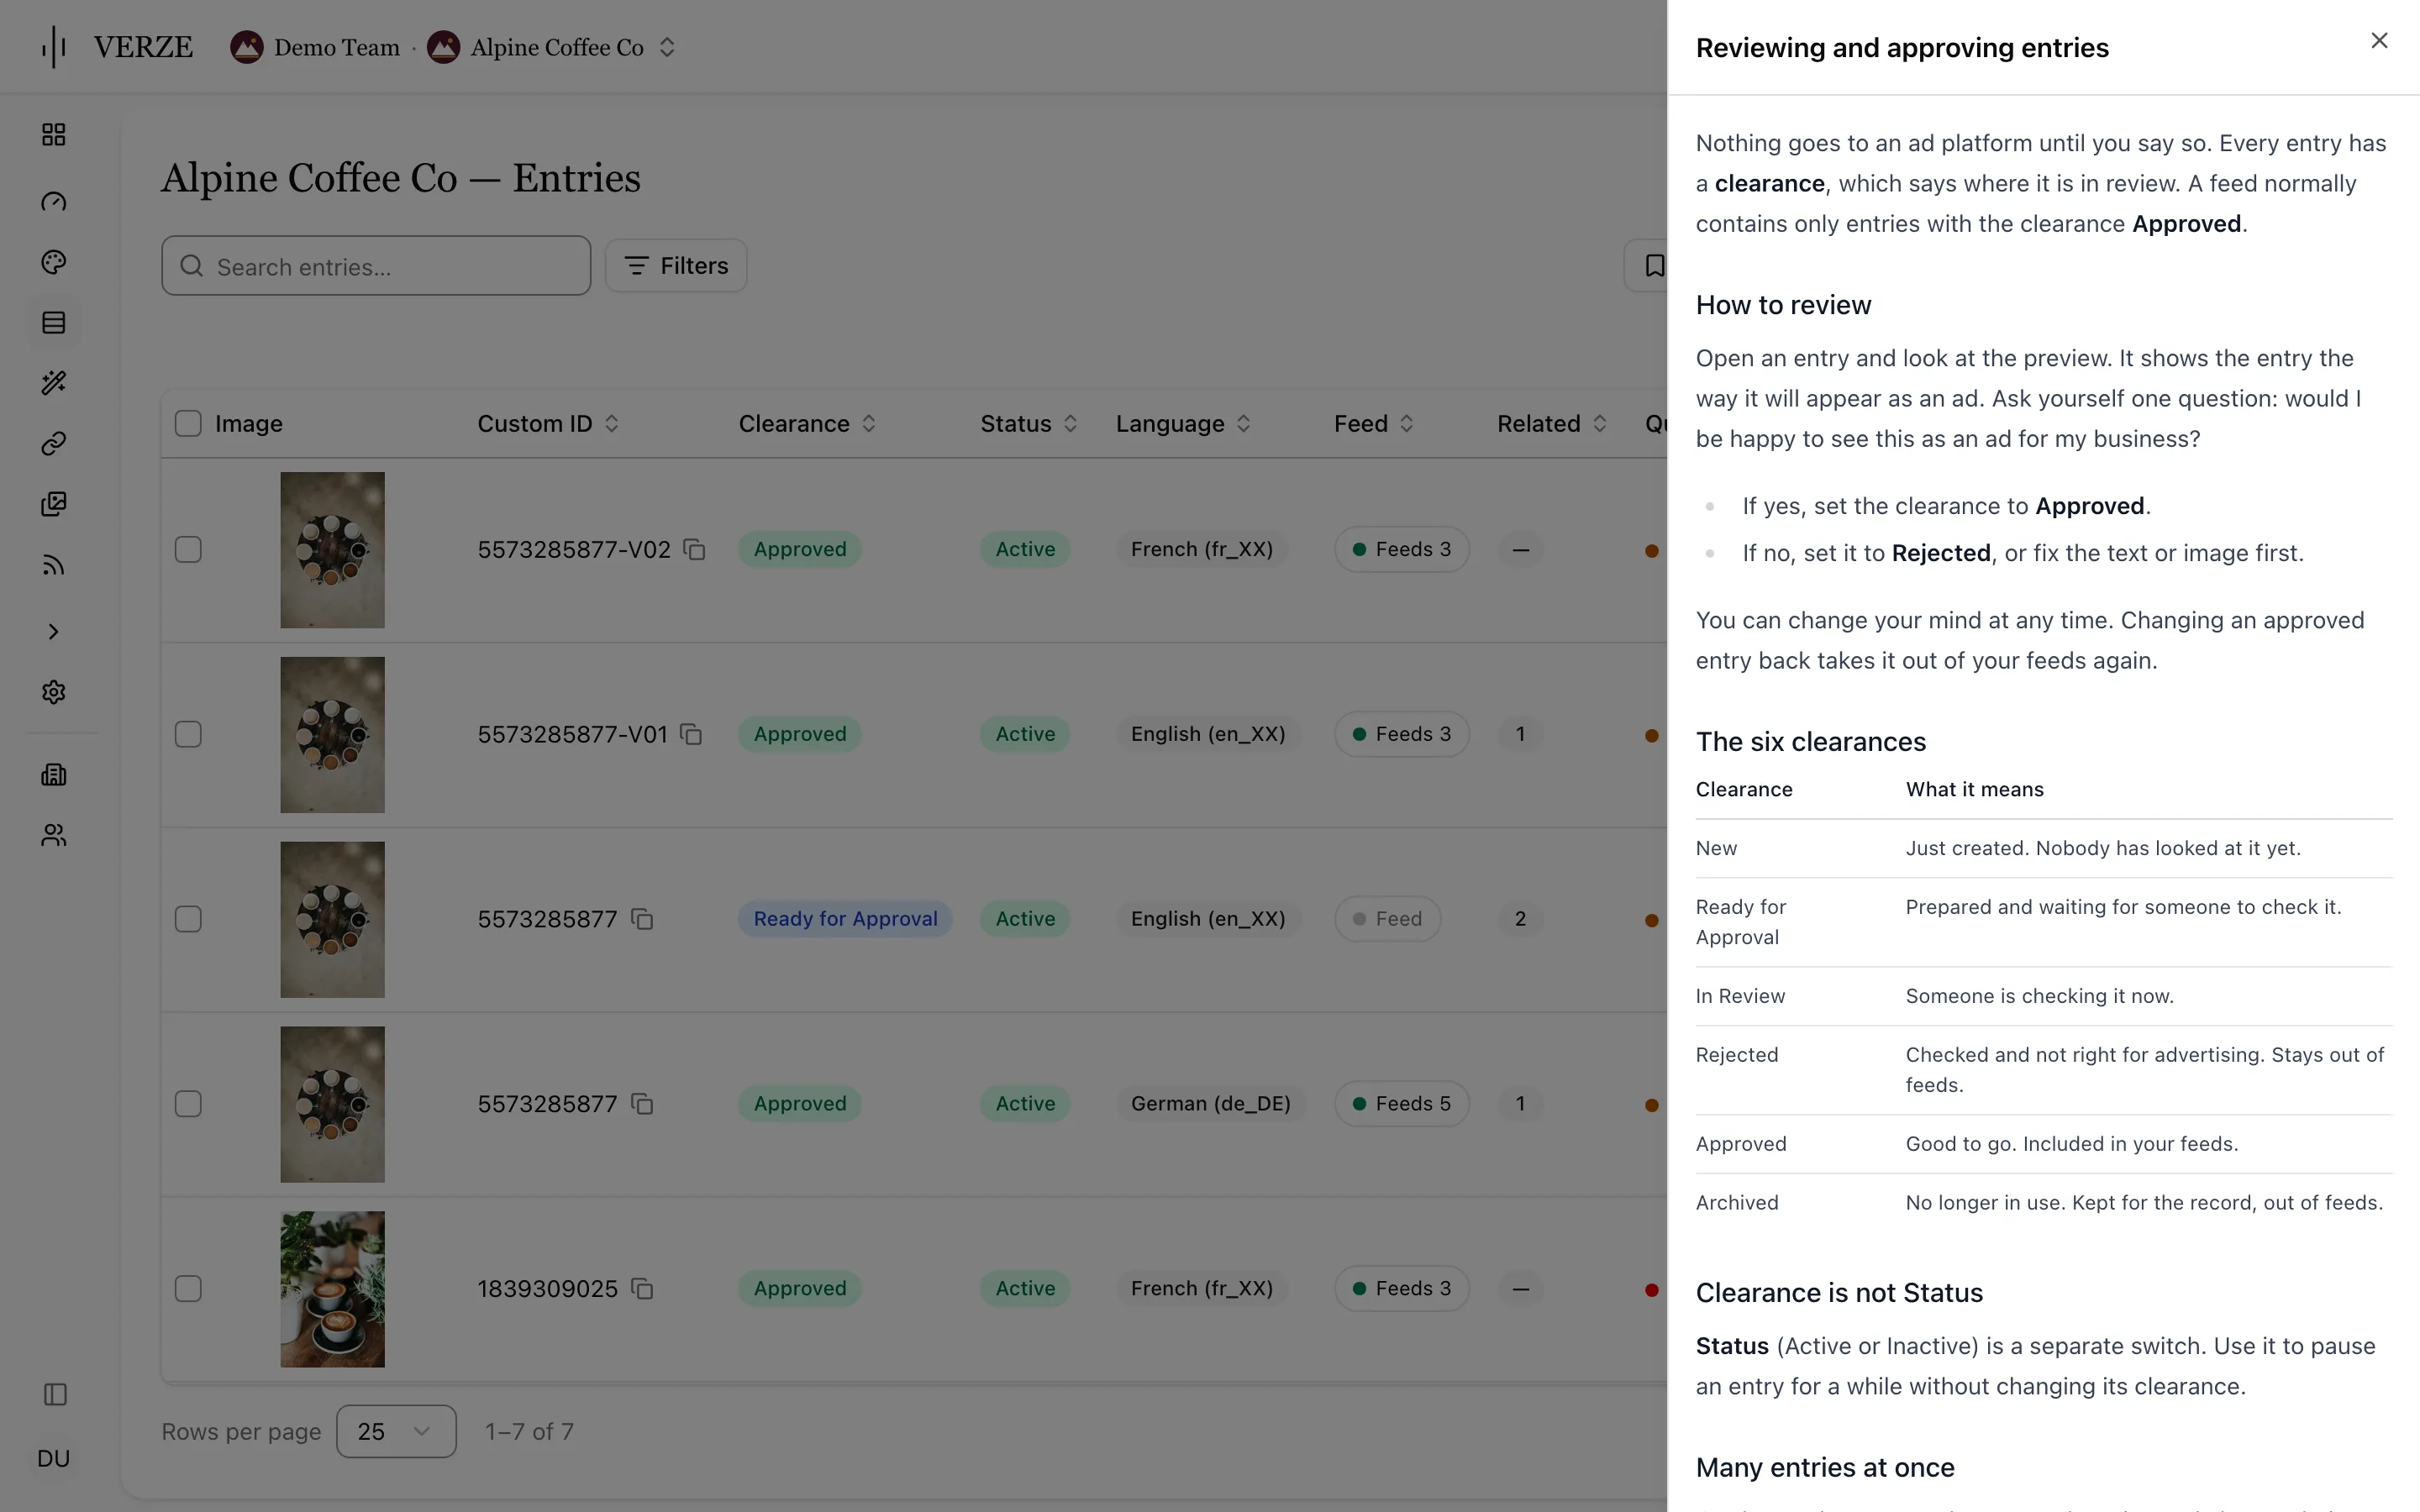Open the palette design icon in sidebar
This screenshot has height=1512, width=2420.
54,262
